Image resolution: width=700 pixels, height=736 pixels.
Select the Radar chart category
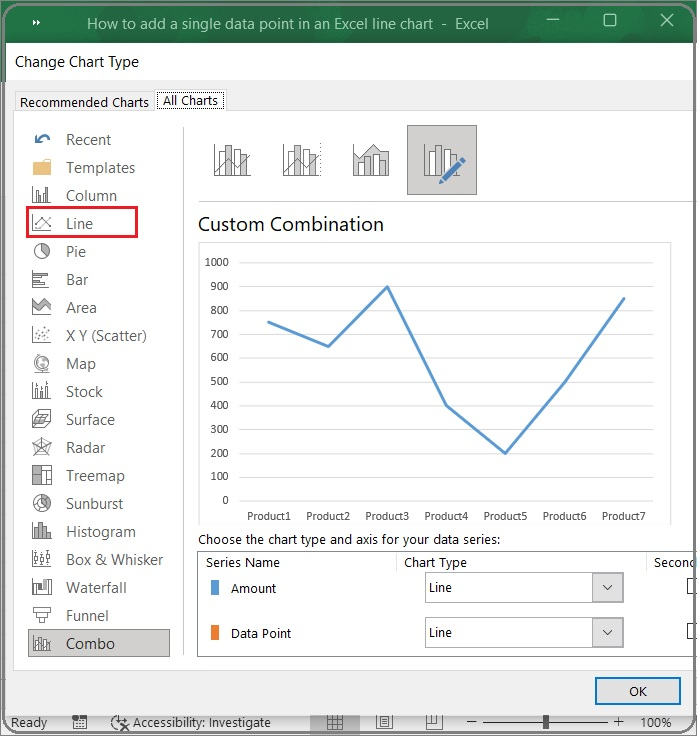pos(68,447)
